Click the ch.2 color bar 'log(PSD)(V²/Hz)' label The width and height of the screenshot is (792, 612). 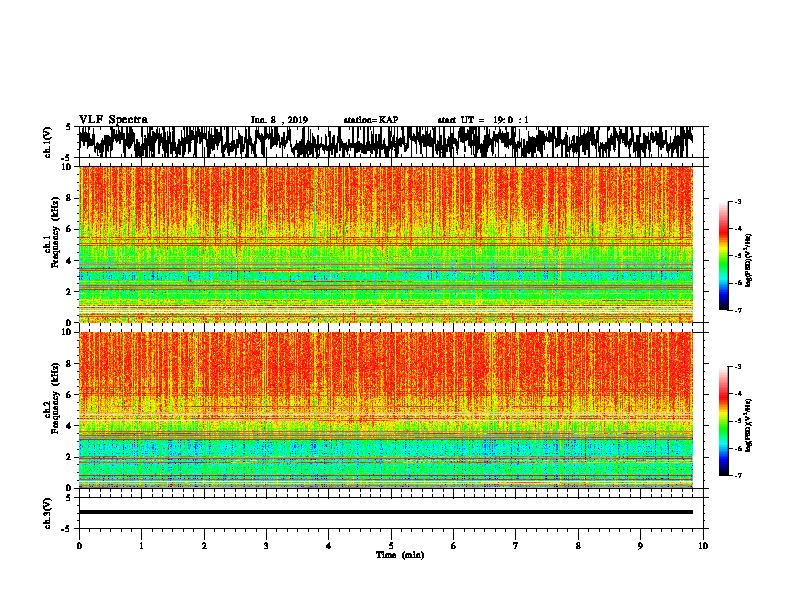click(749, 425)
